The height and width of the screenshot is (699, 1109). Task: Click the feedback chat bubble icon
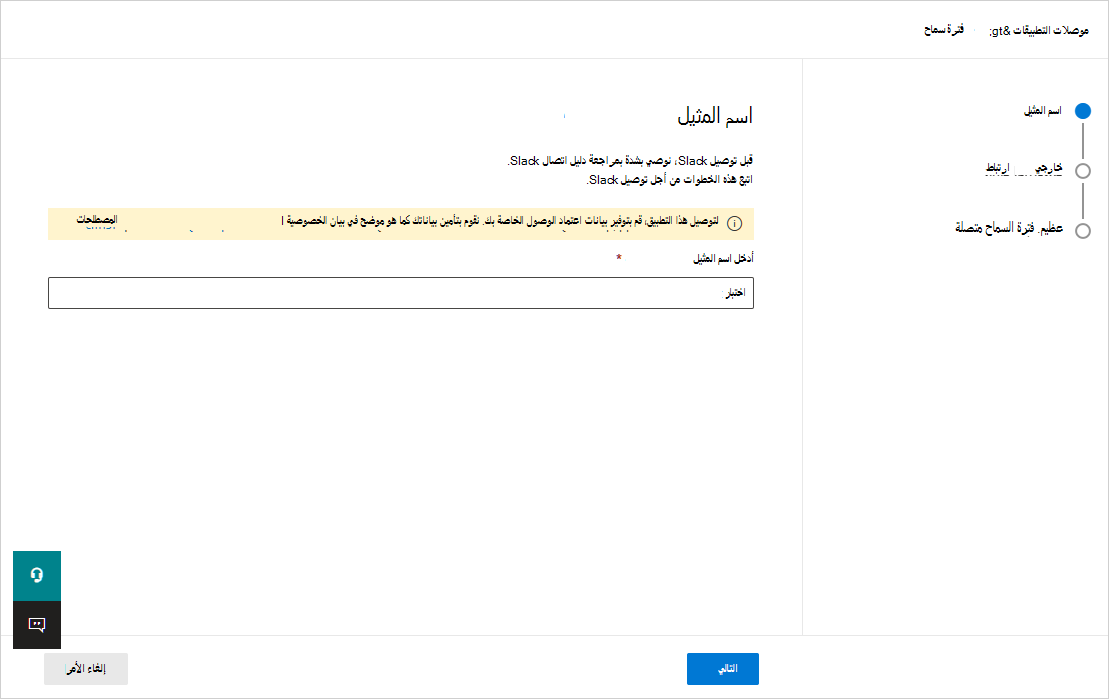(36, 624)
